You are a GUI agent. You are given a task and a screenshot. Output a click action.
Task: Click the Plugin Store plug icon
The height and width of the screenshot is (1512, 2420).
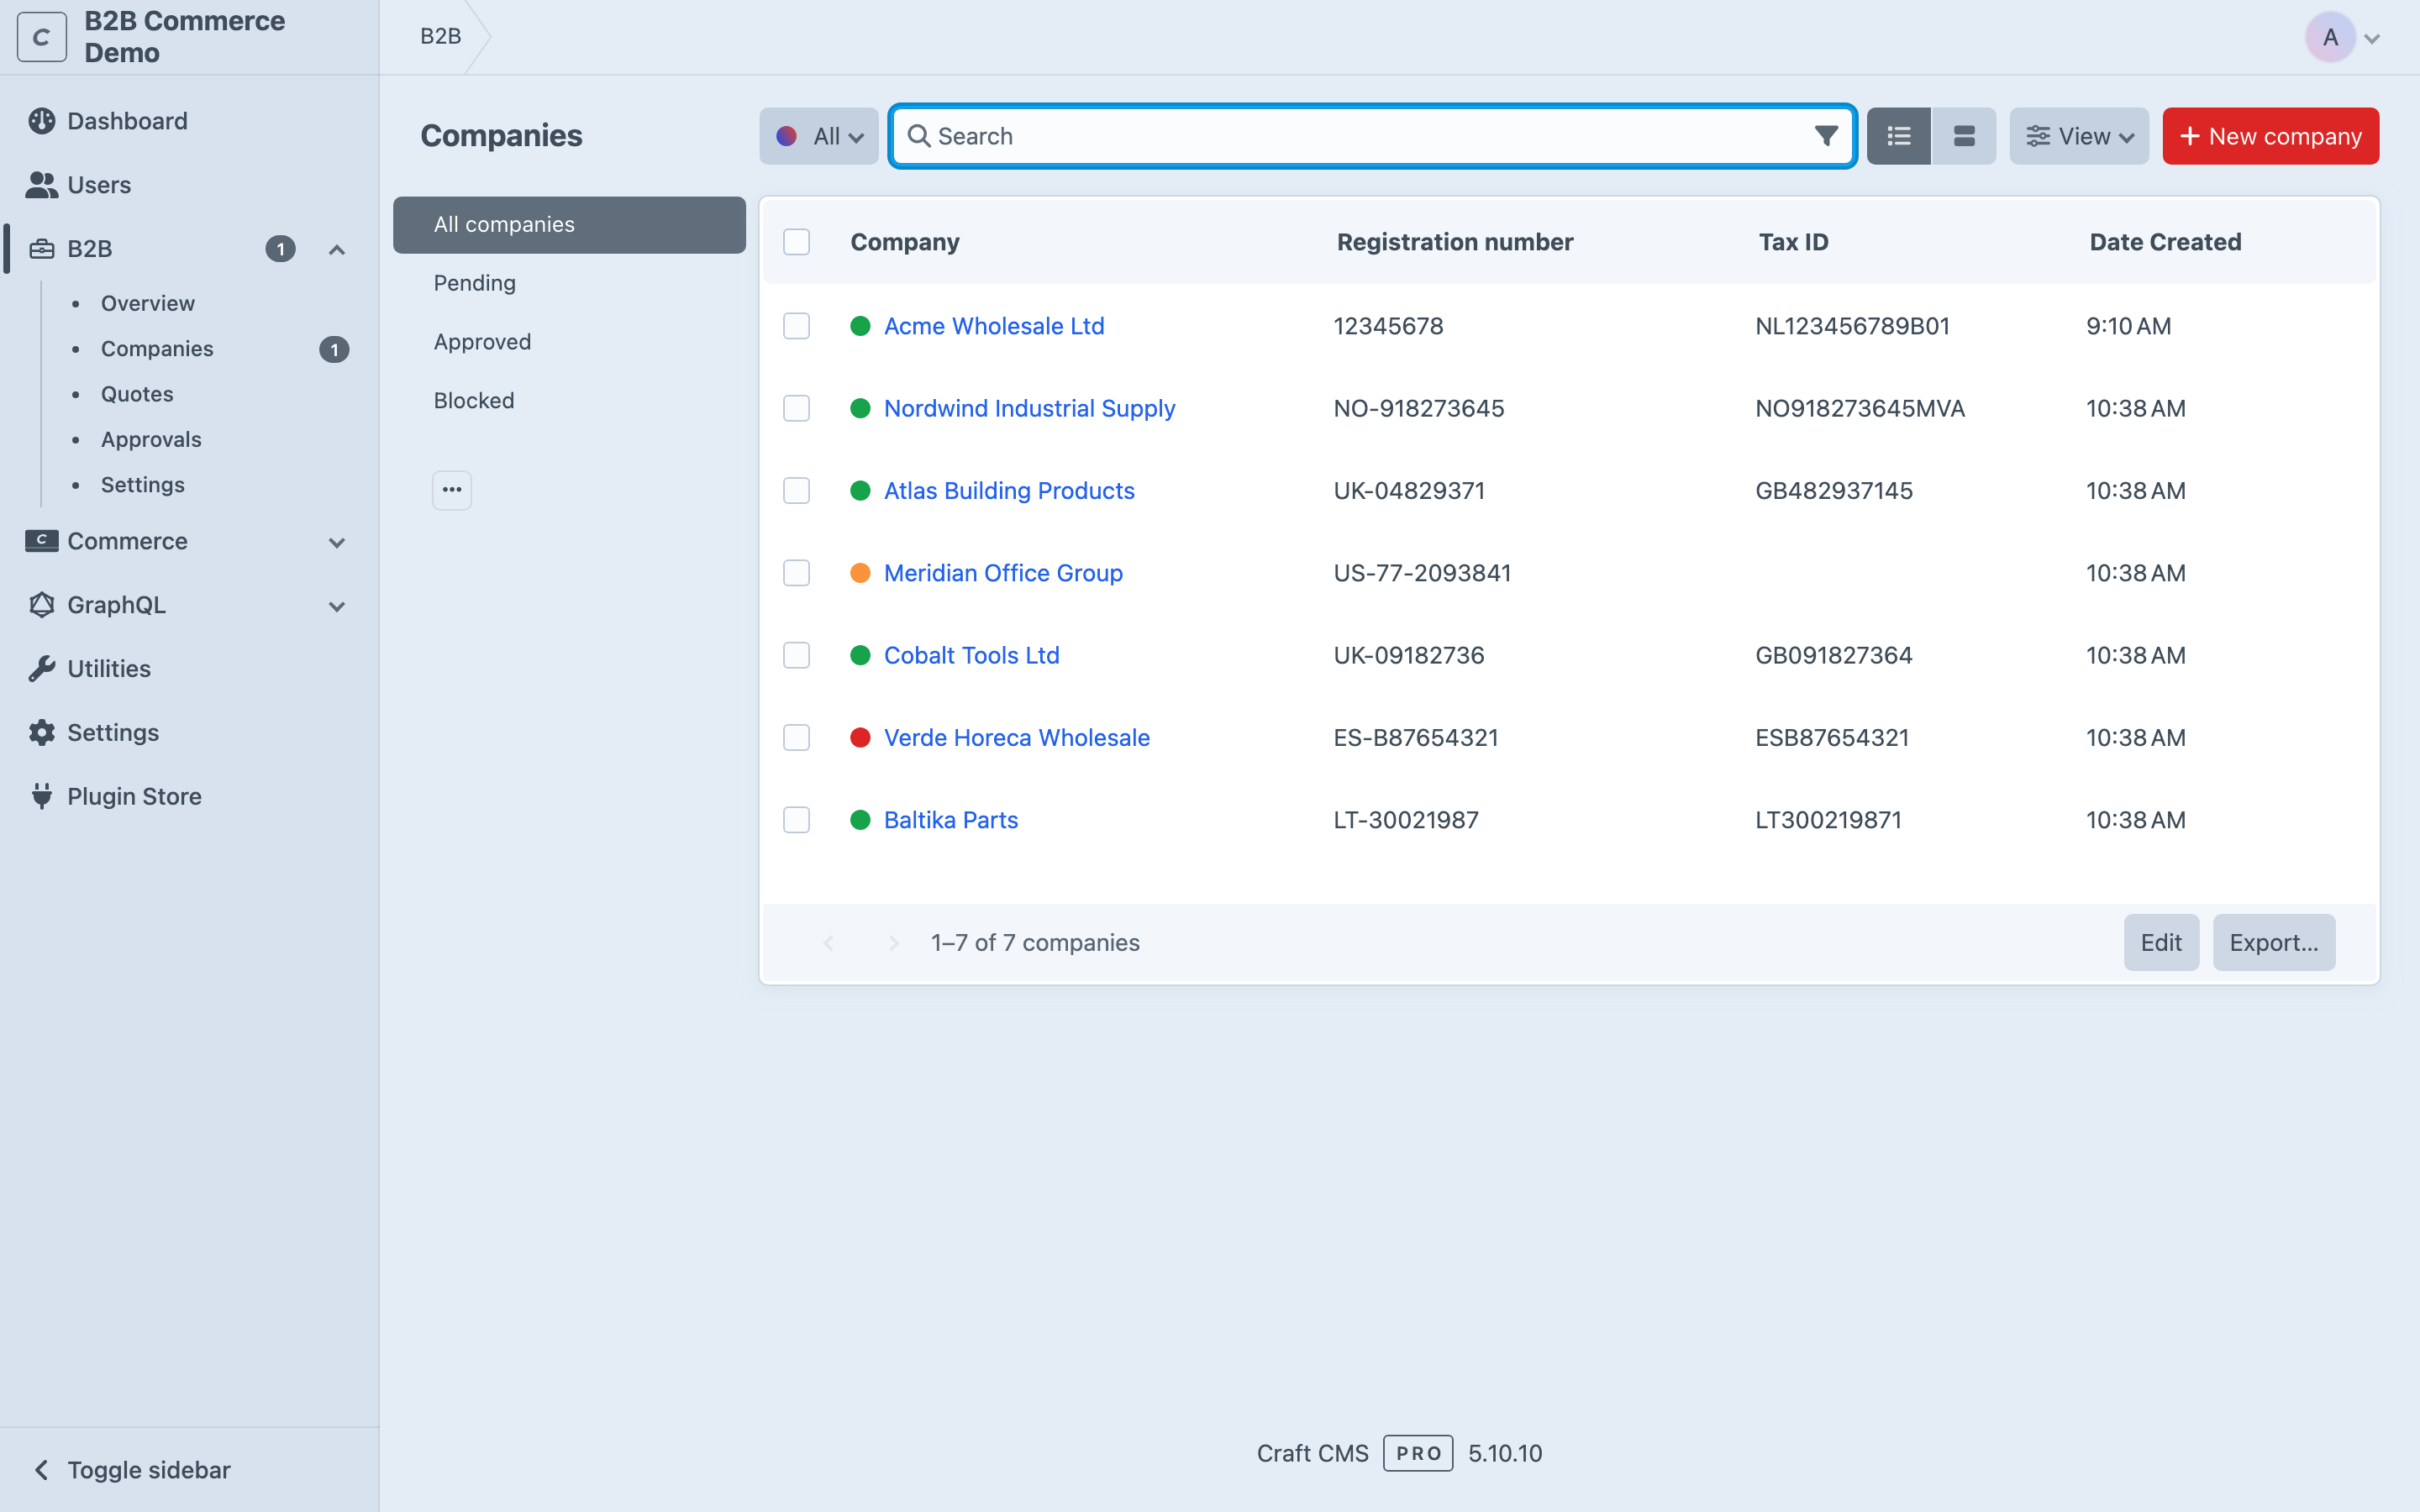click(42, 797)
